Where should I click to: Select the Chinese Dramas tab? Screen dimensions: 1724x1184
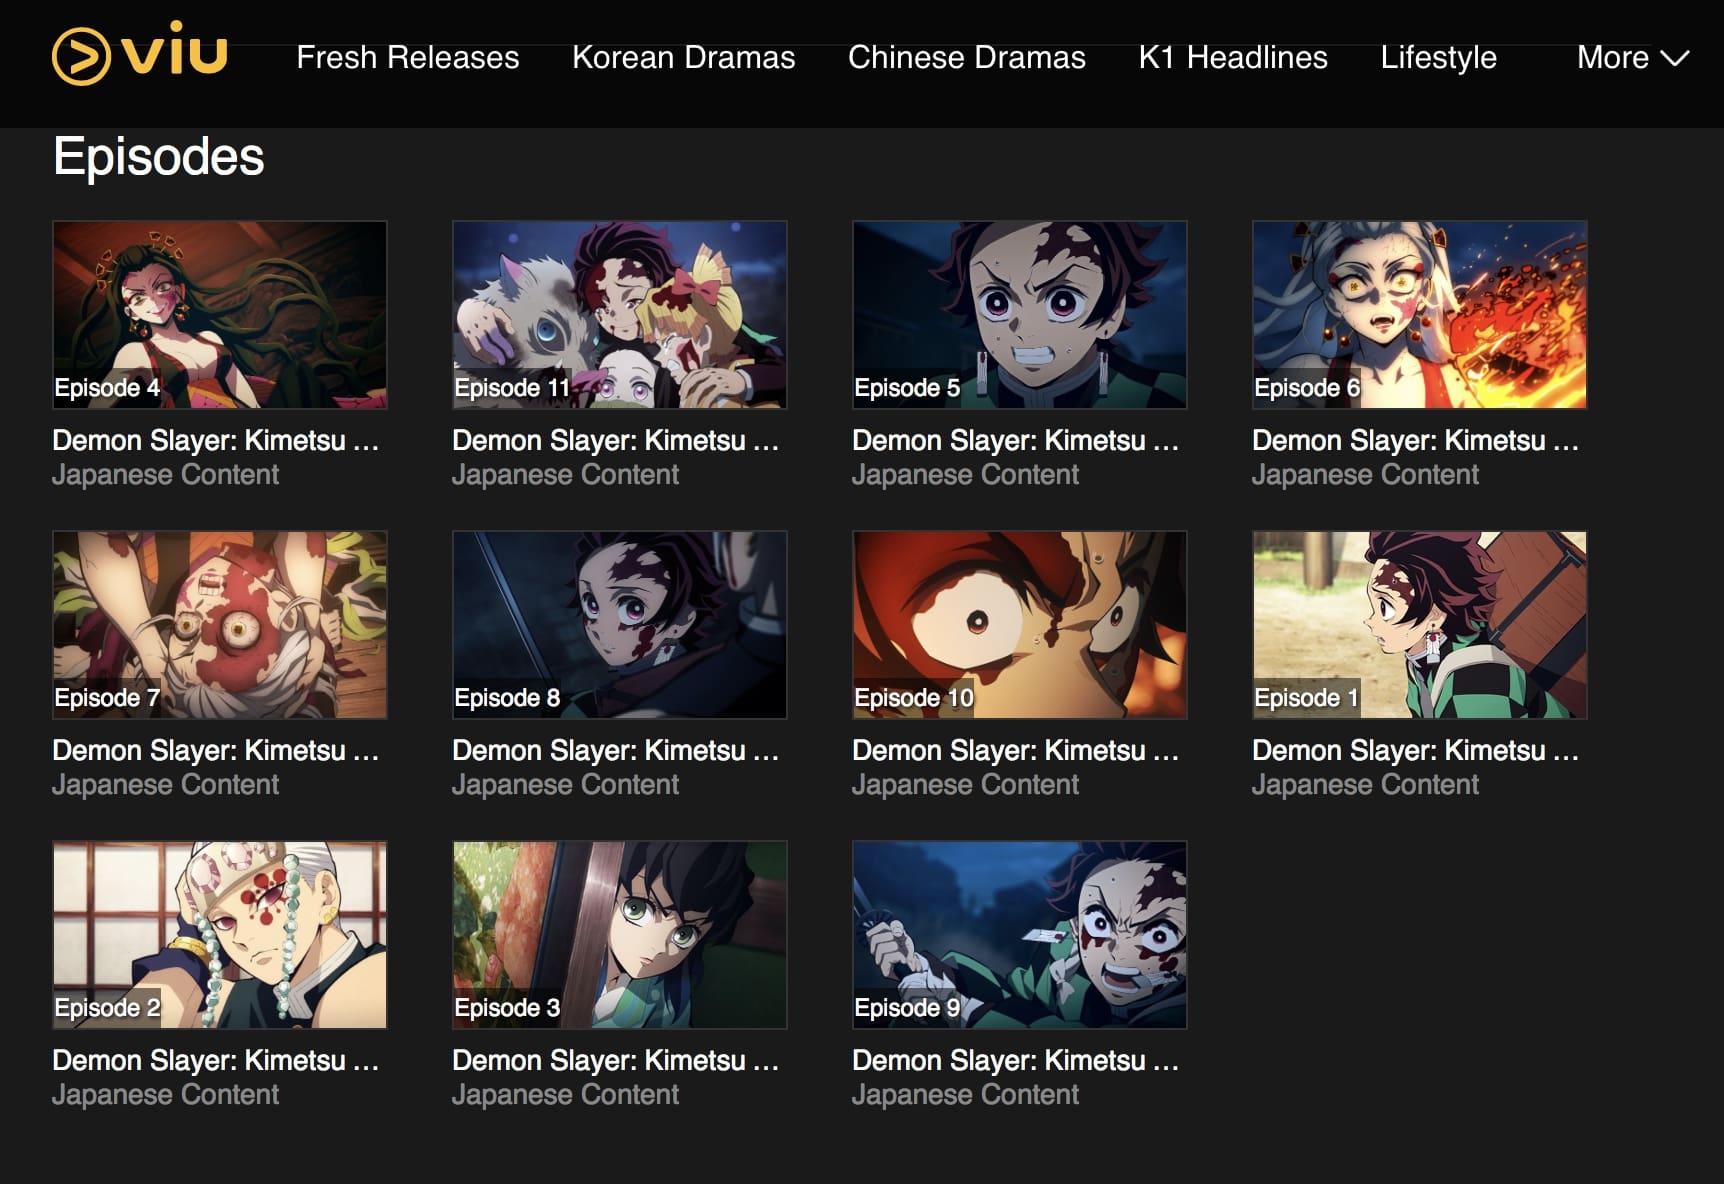click(966, 58)
